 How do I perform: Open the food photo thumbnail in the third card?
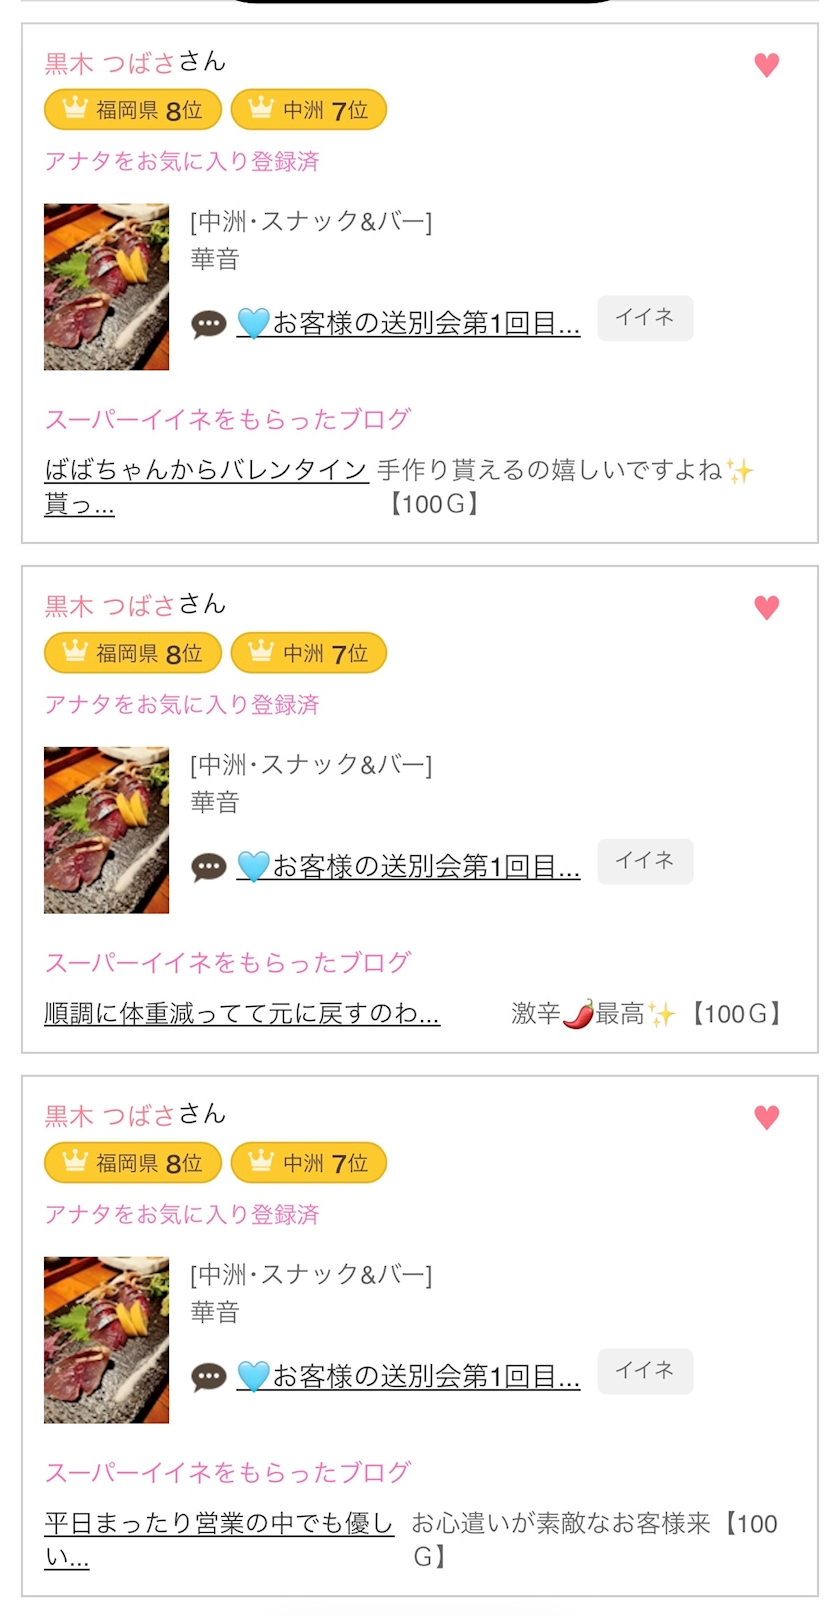coord(106,1340)
